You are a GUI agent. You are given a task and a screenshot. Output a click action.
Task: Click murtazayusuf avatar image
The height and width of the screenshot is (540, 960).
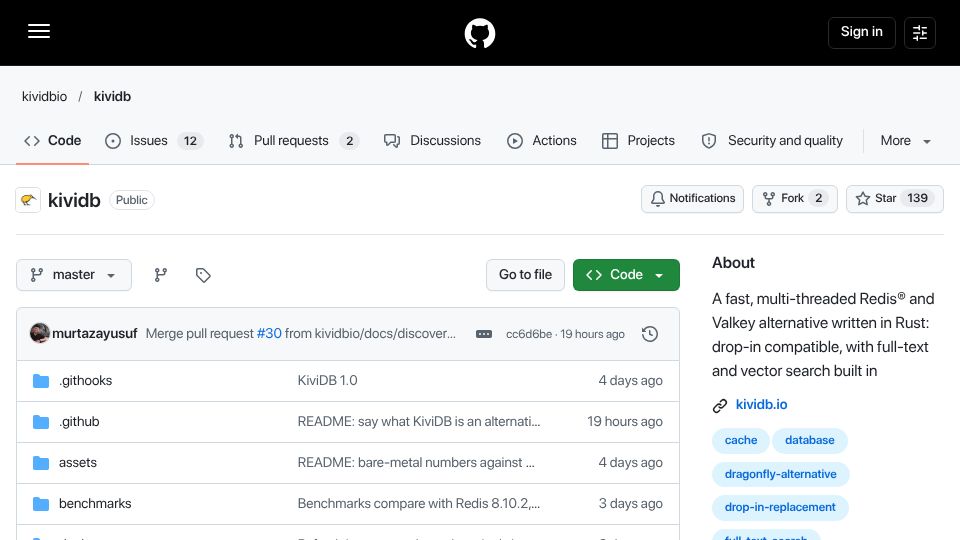click(40, 333)
